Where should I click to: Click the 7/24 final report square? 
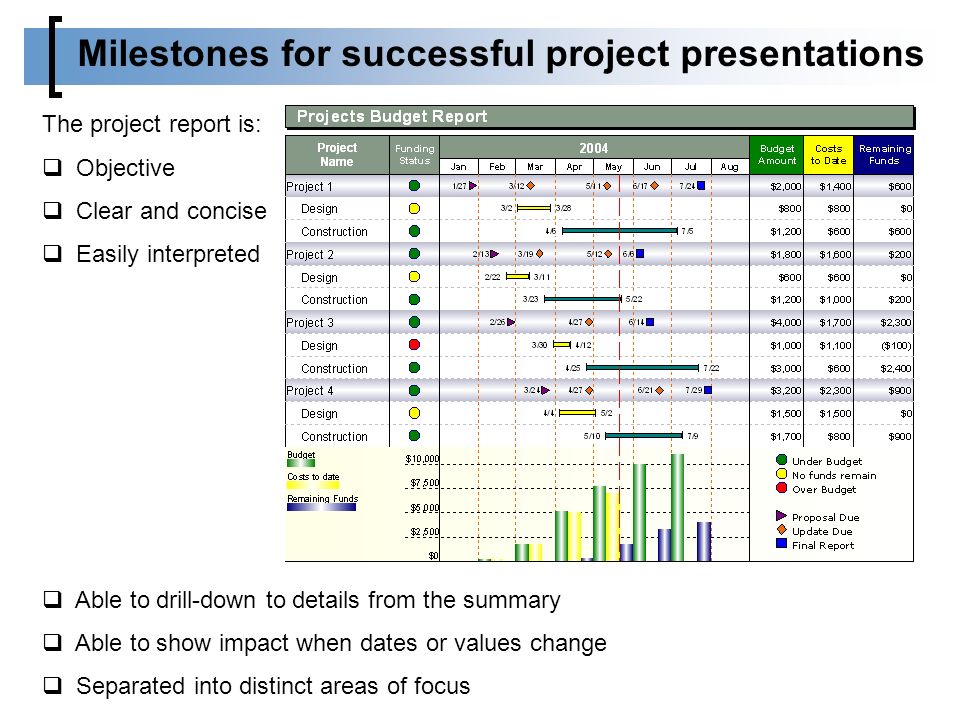(x=701, y=185)
